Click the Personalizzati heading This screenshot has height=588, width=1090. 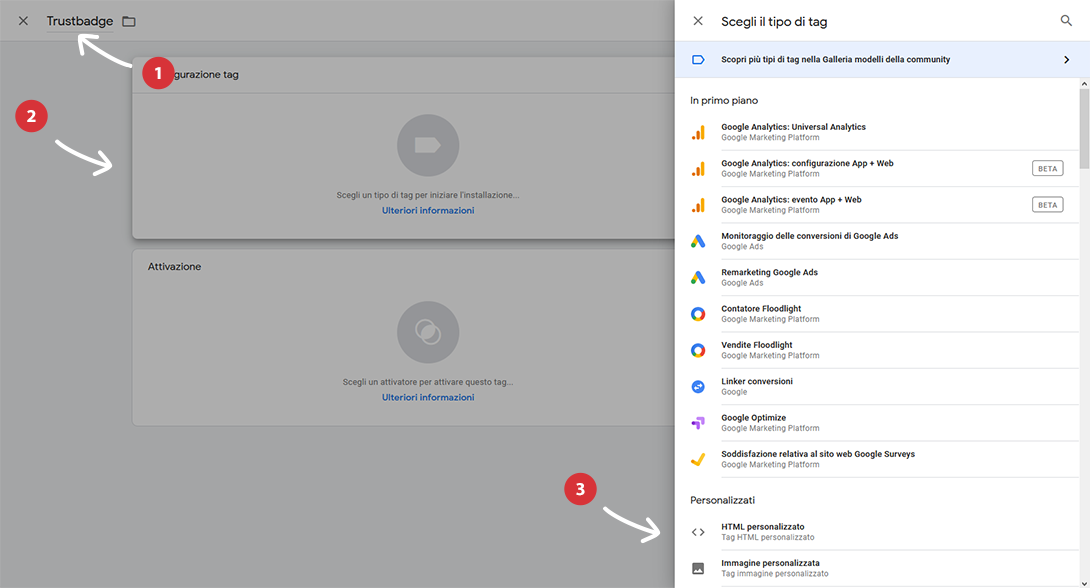pos(722,500)
